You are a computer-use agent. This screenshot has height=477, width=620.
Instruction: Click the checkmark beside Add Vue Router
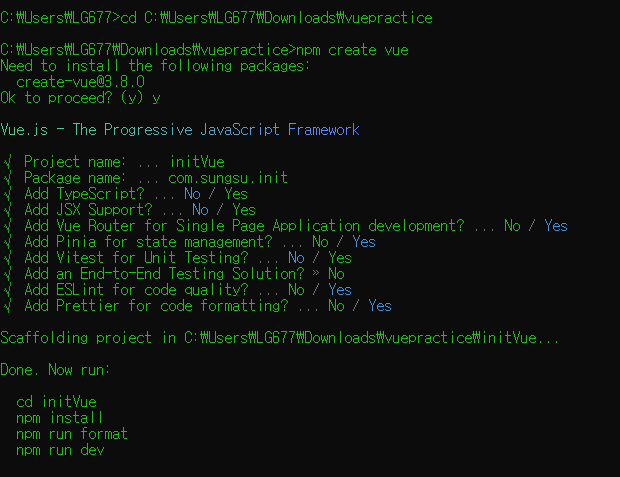click(8, 226)
